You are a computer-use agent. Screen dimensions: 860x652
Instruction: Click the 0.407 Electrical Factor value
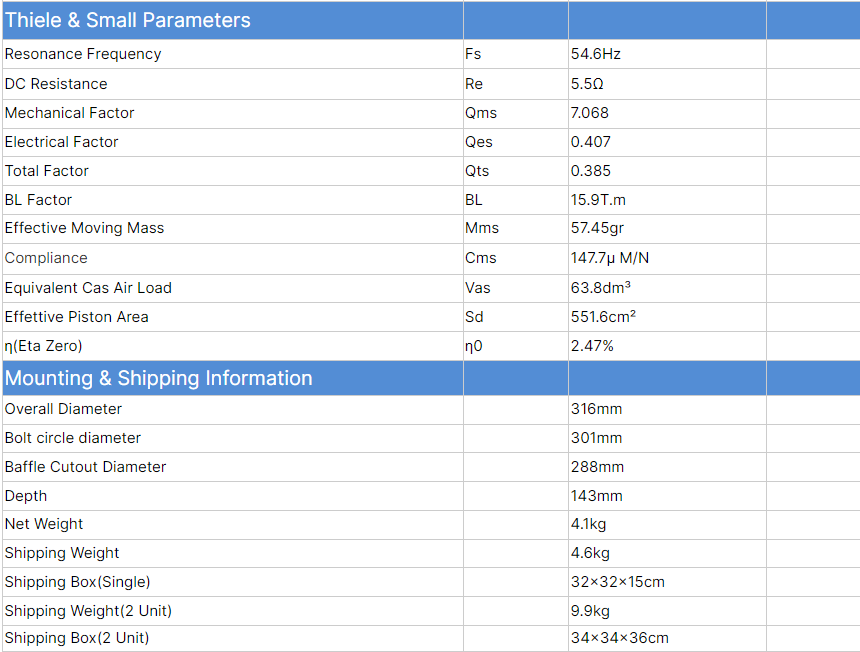591,142
